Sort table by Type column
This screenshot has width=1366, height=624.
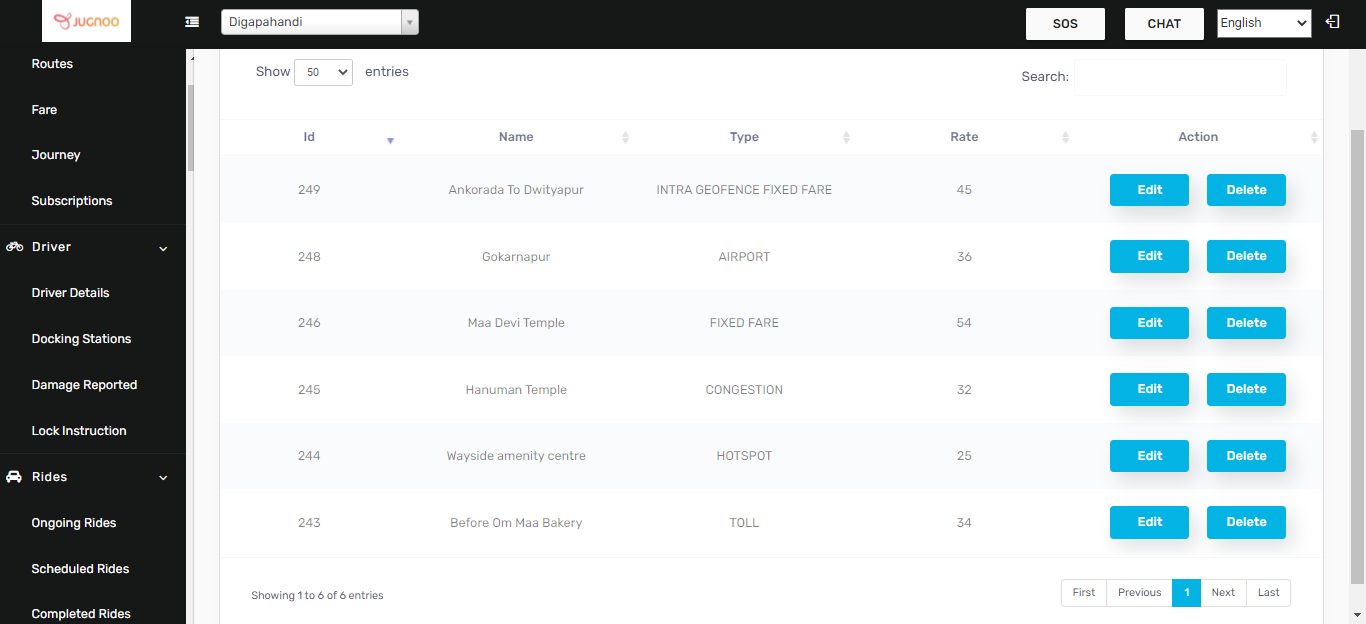pyautogui.click(x=744, y=137)
